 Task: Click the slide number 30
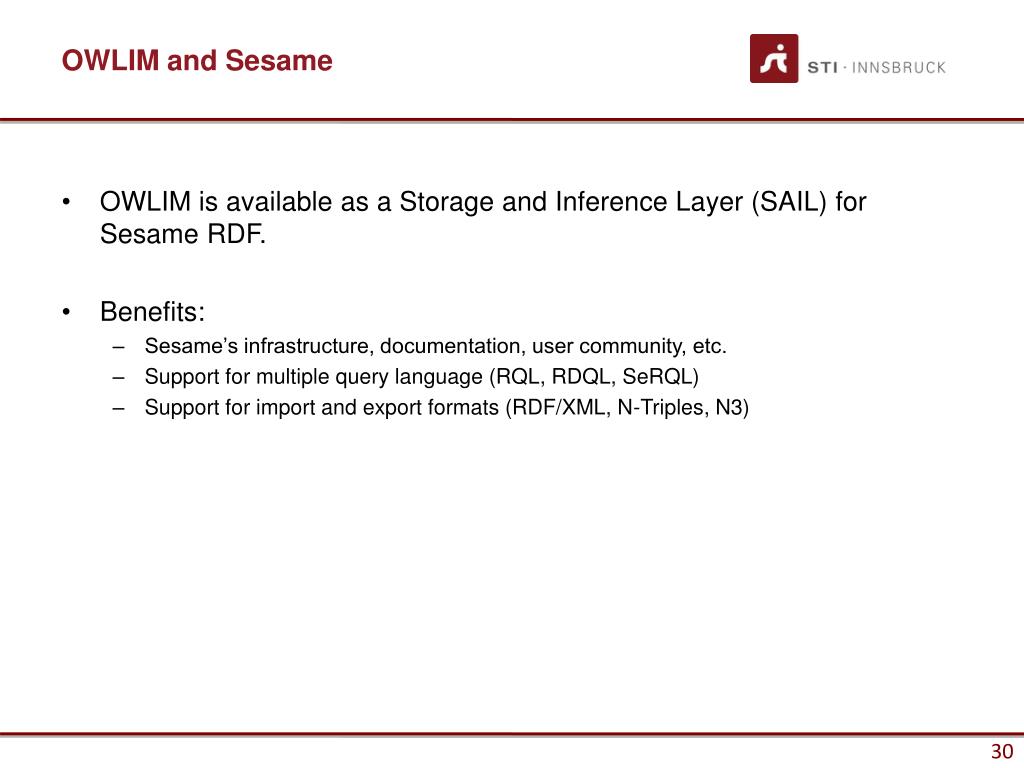click(1002, 752)
